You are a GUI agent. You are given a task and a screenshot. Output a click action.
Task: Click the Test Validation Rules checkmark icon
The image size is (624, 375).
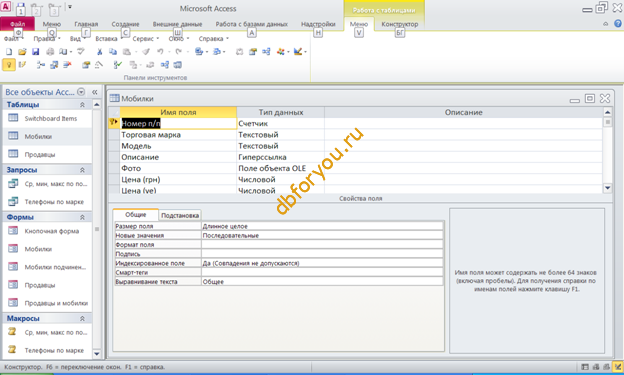[x=117, y=65]
